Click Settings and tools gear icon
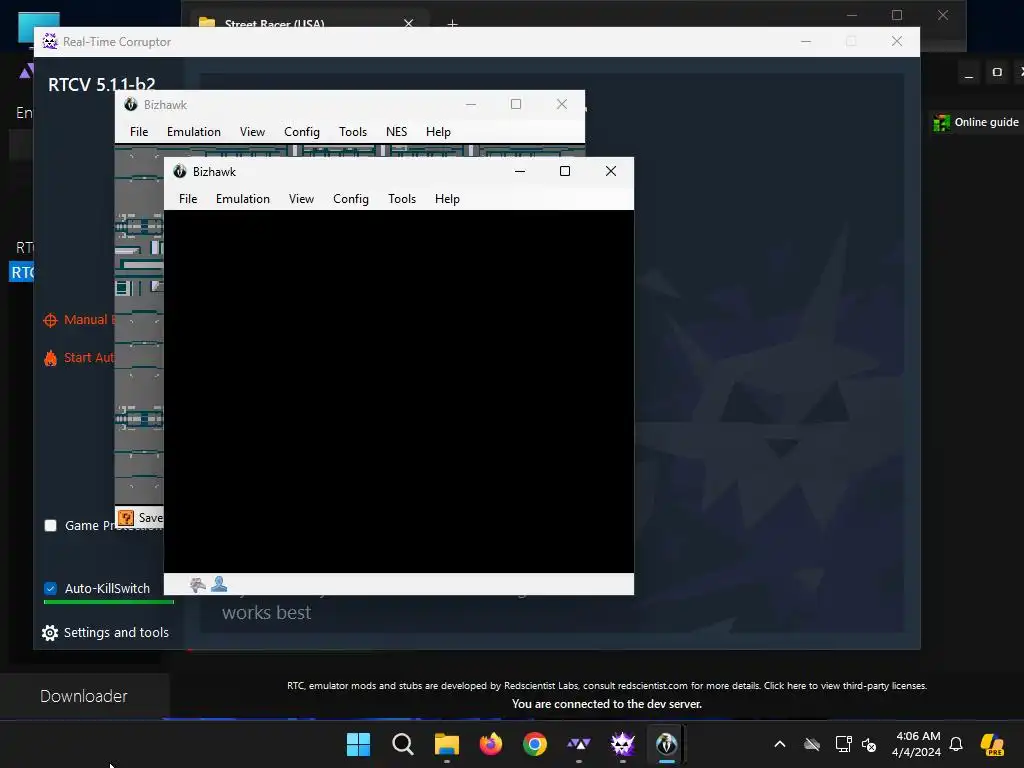 point(50,633)
